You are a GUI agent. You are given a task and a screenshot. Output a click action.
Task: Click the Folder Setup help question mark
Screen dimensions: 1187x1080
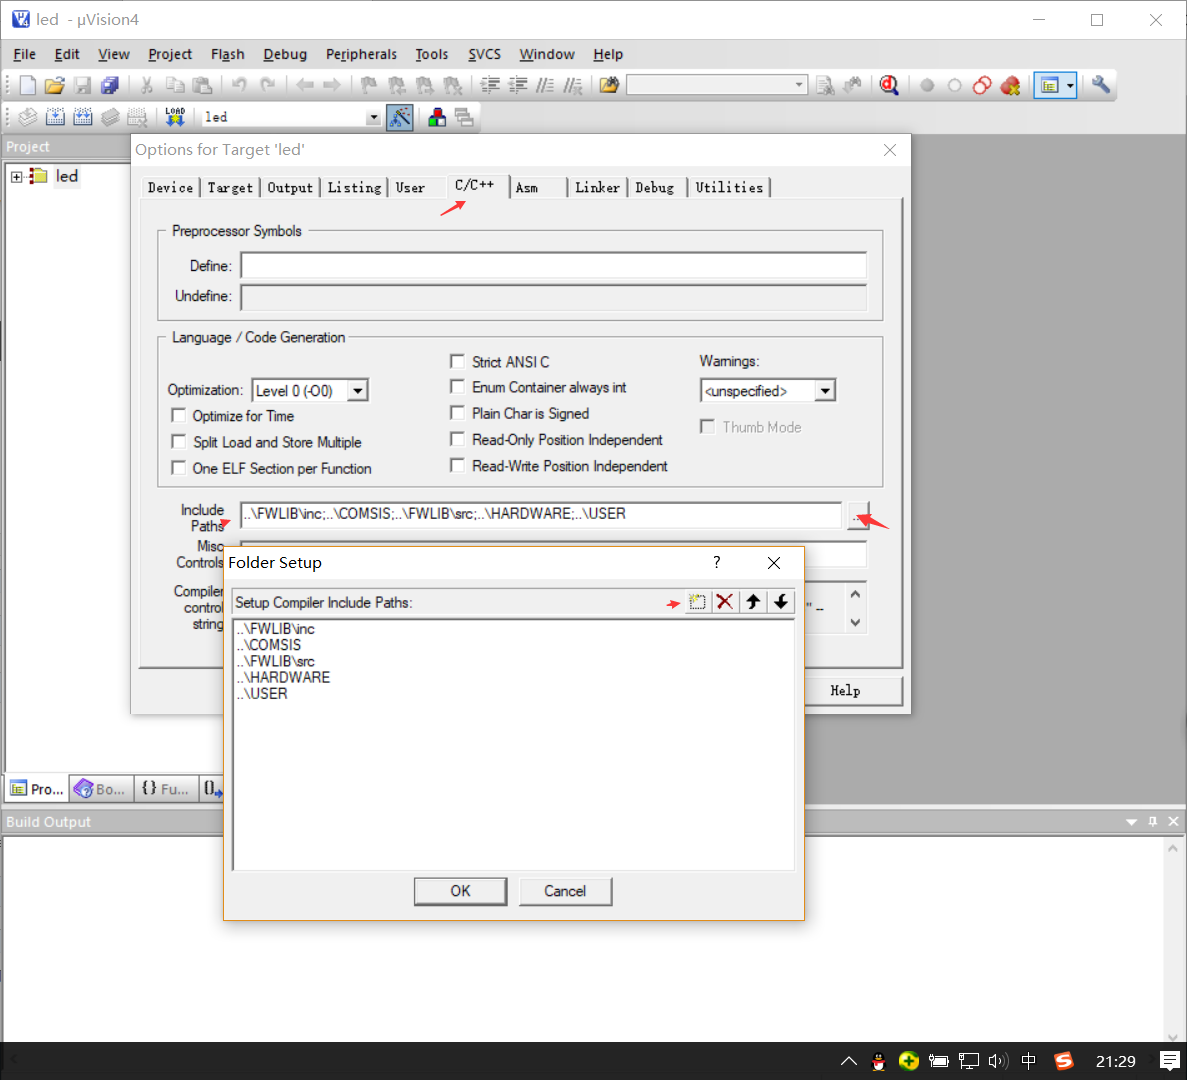click(x=717, y=562)
